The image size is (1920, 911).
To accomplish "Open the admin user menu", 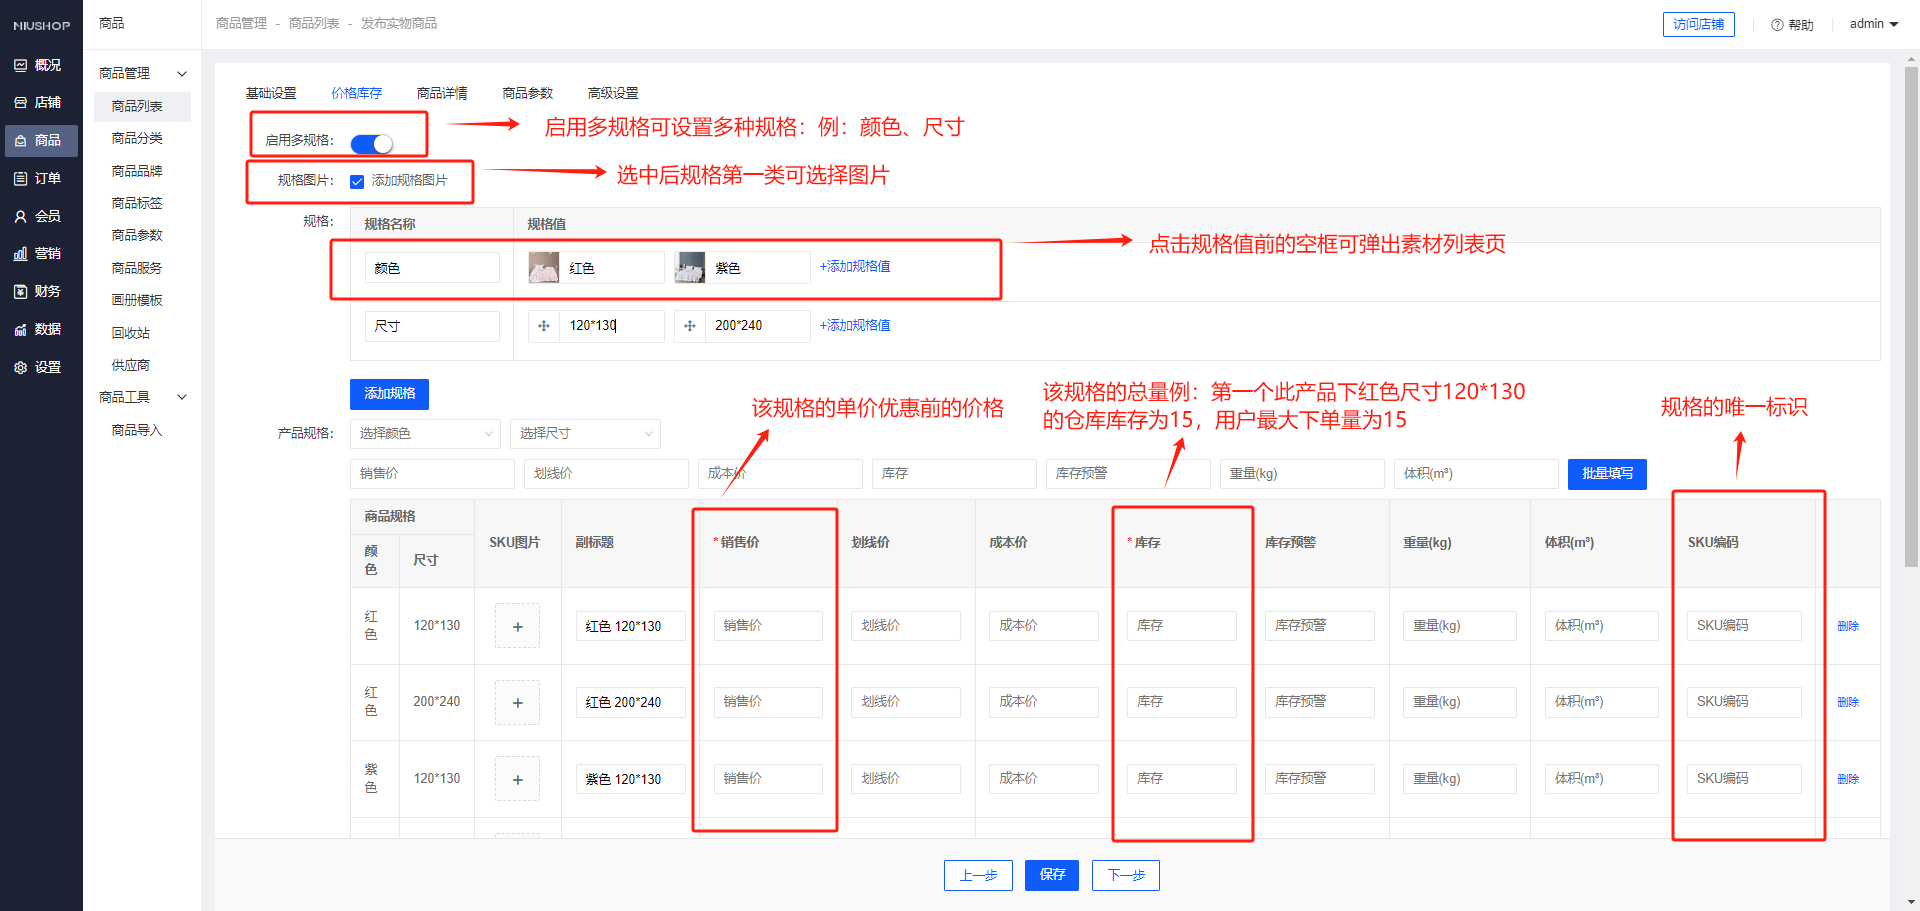I will coord(1873,24).
